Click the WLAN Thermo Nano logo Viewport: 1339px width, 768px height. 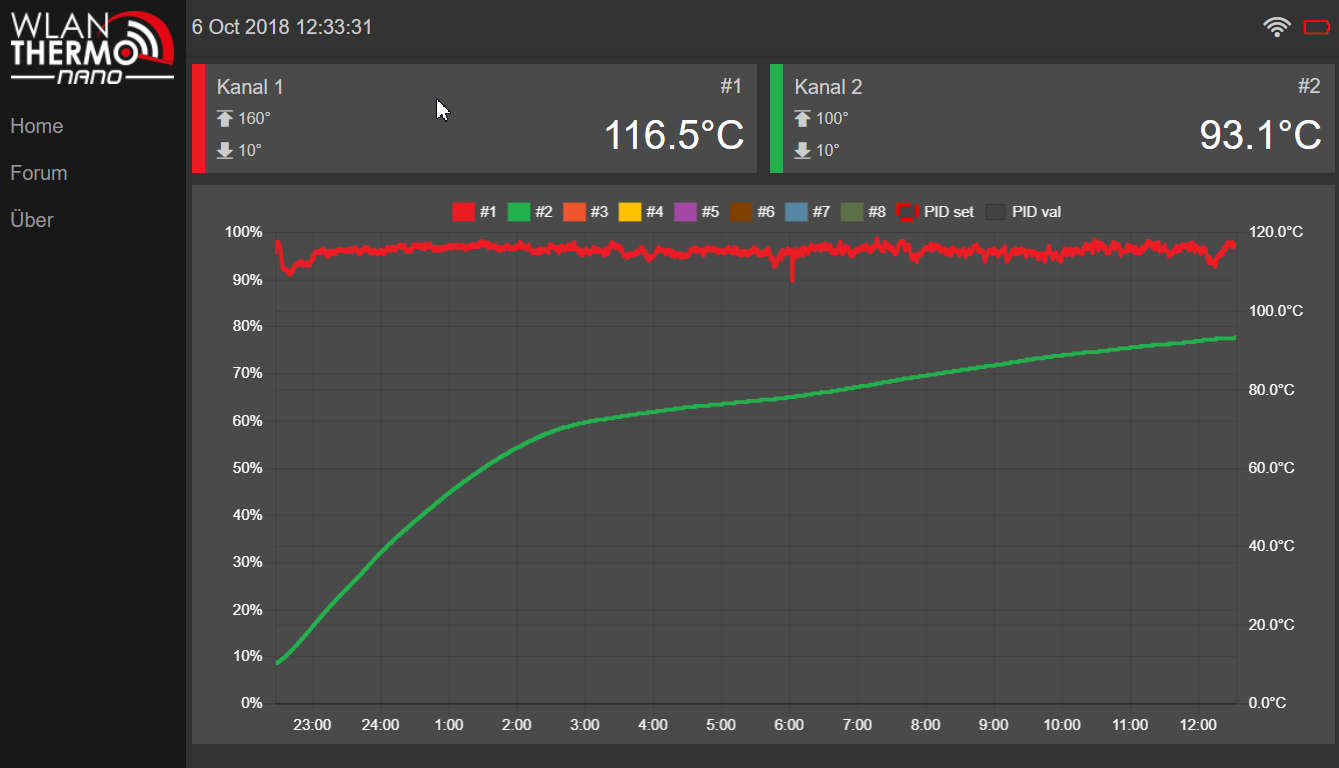[90, 47]
